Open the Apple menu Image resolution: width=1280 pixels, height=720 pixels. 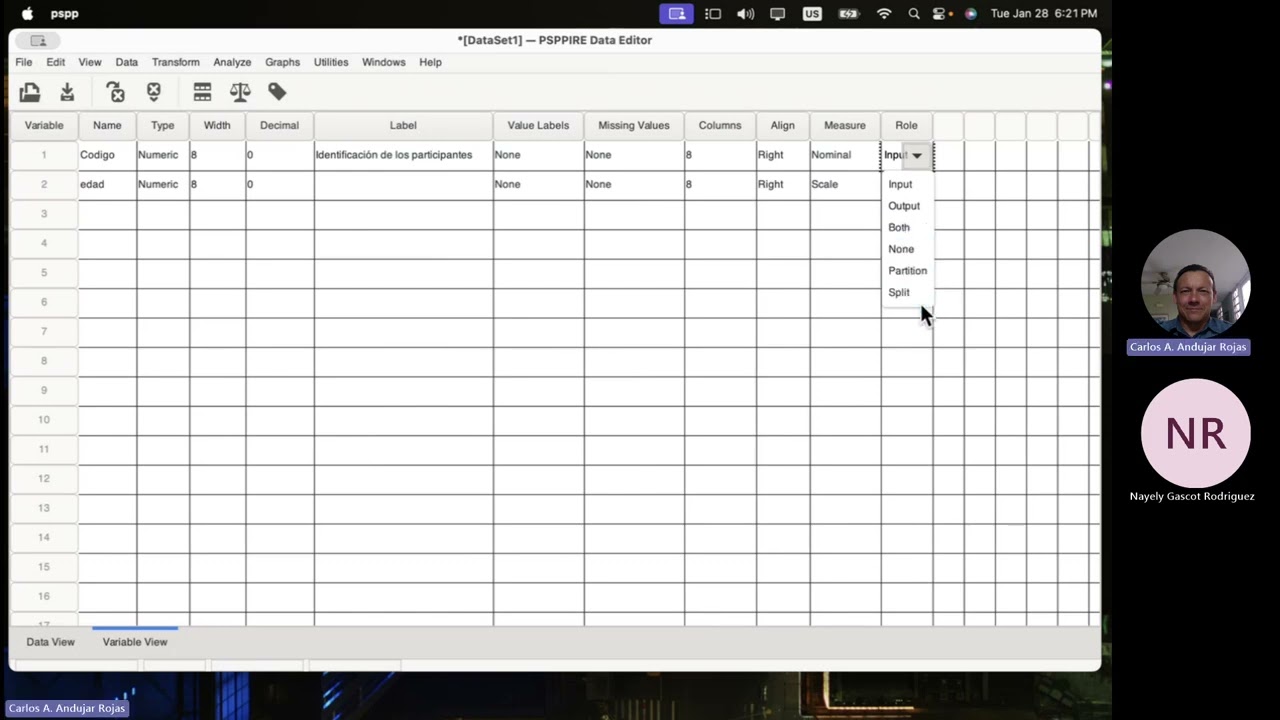27,13
